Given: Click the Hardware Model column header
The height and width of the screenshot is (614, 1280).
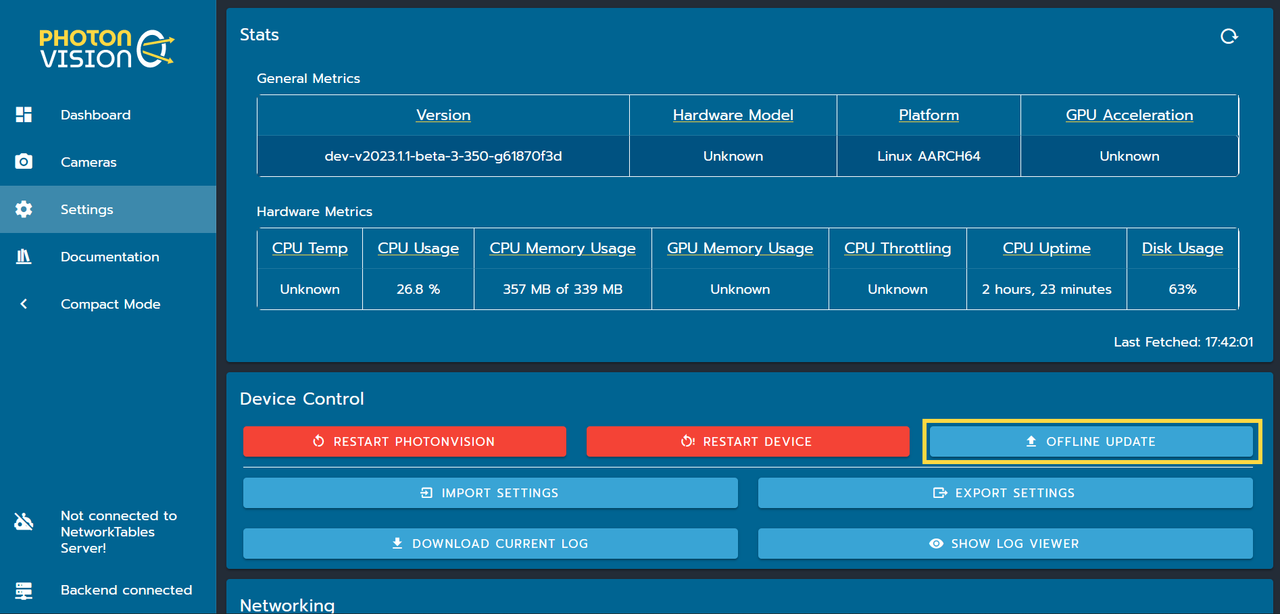Looking at the screenshot, I should tap(733, 115).
